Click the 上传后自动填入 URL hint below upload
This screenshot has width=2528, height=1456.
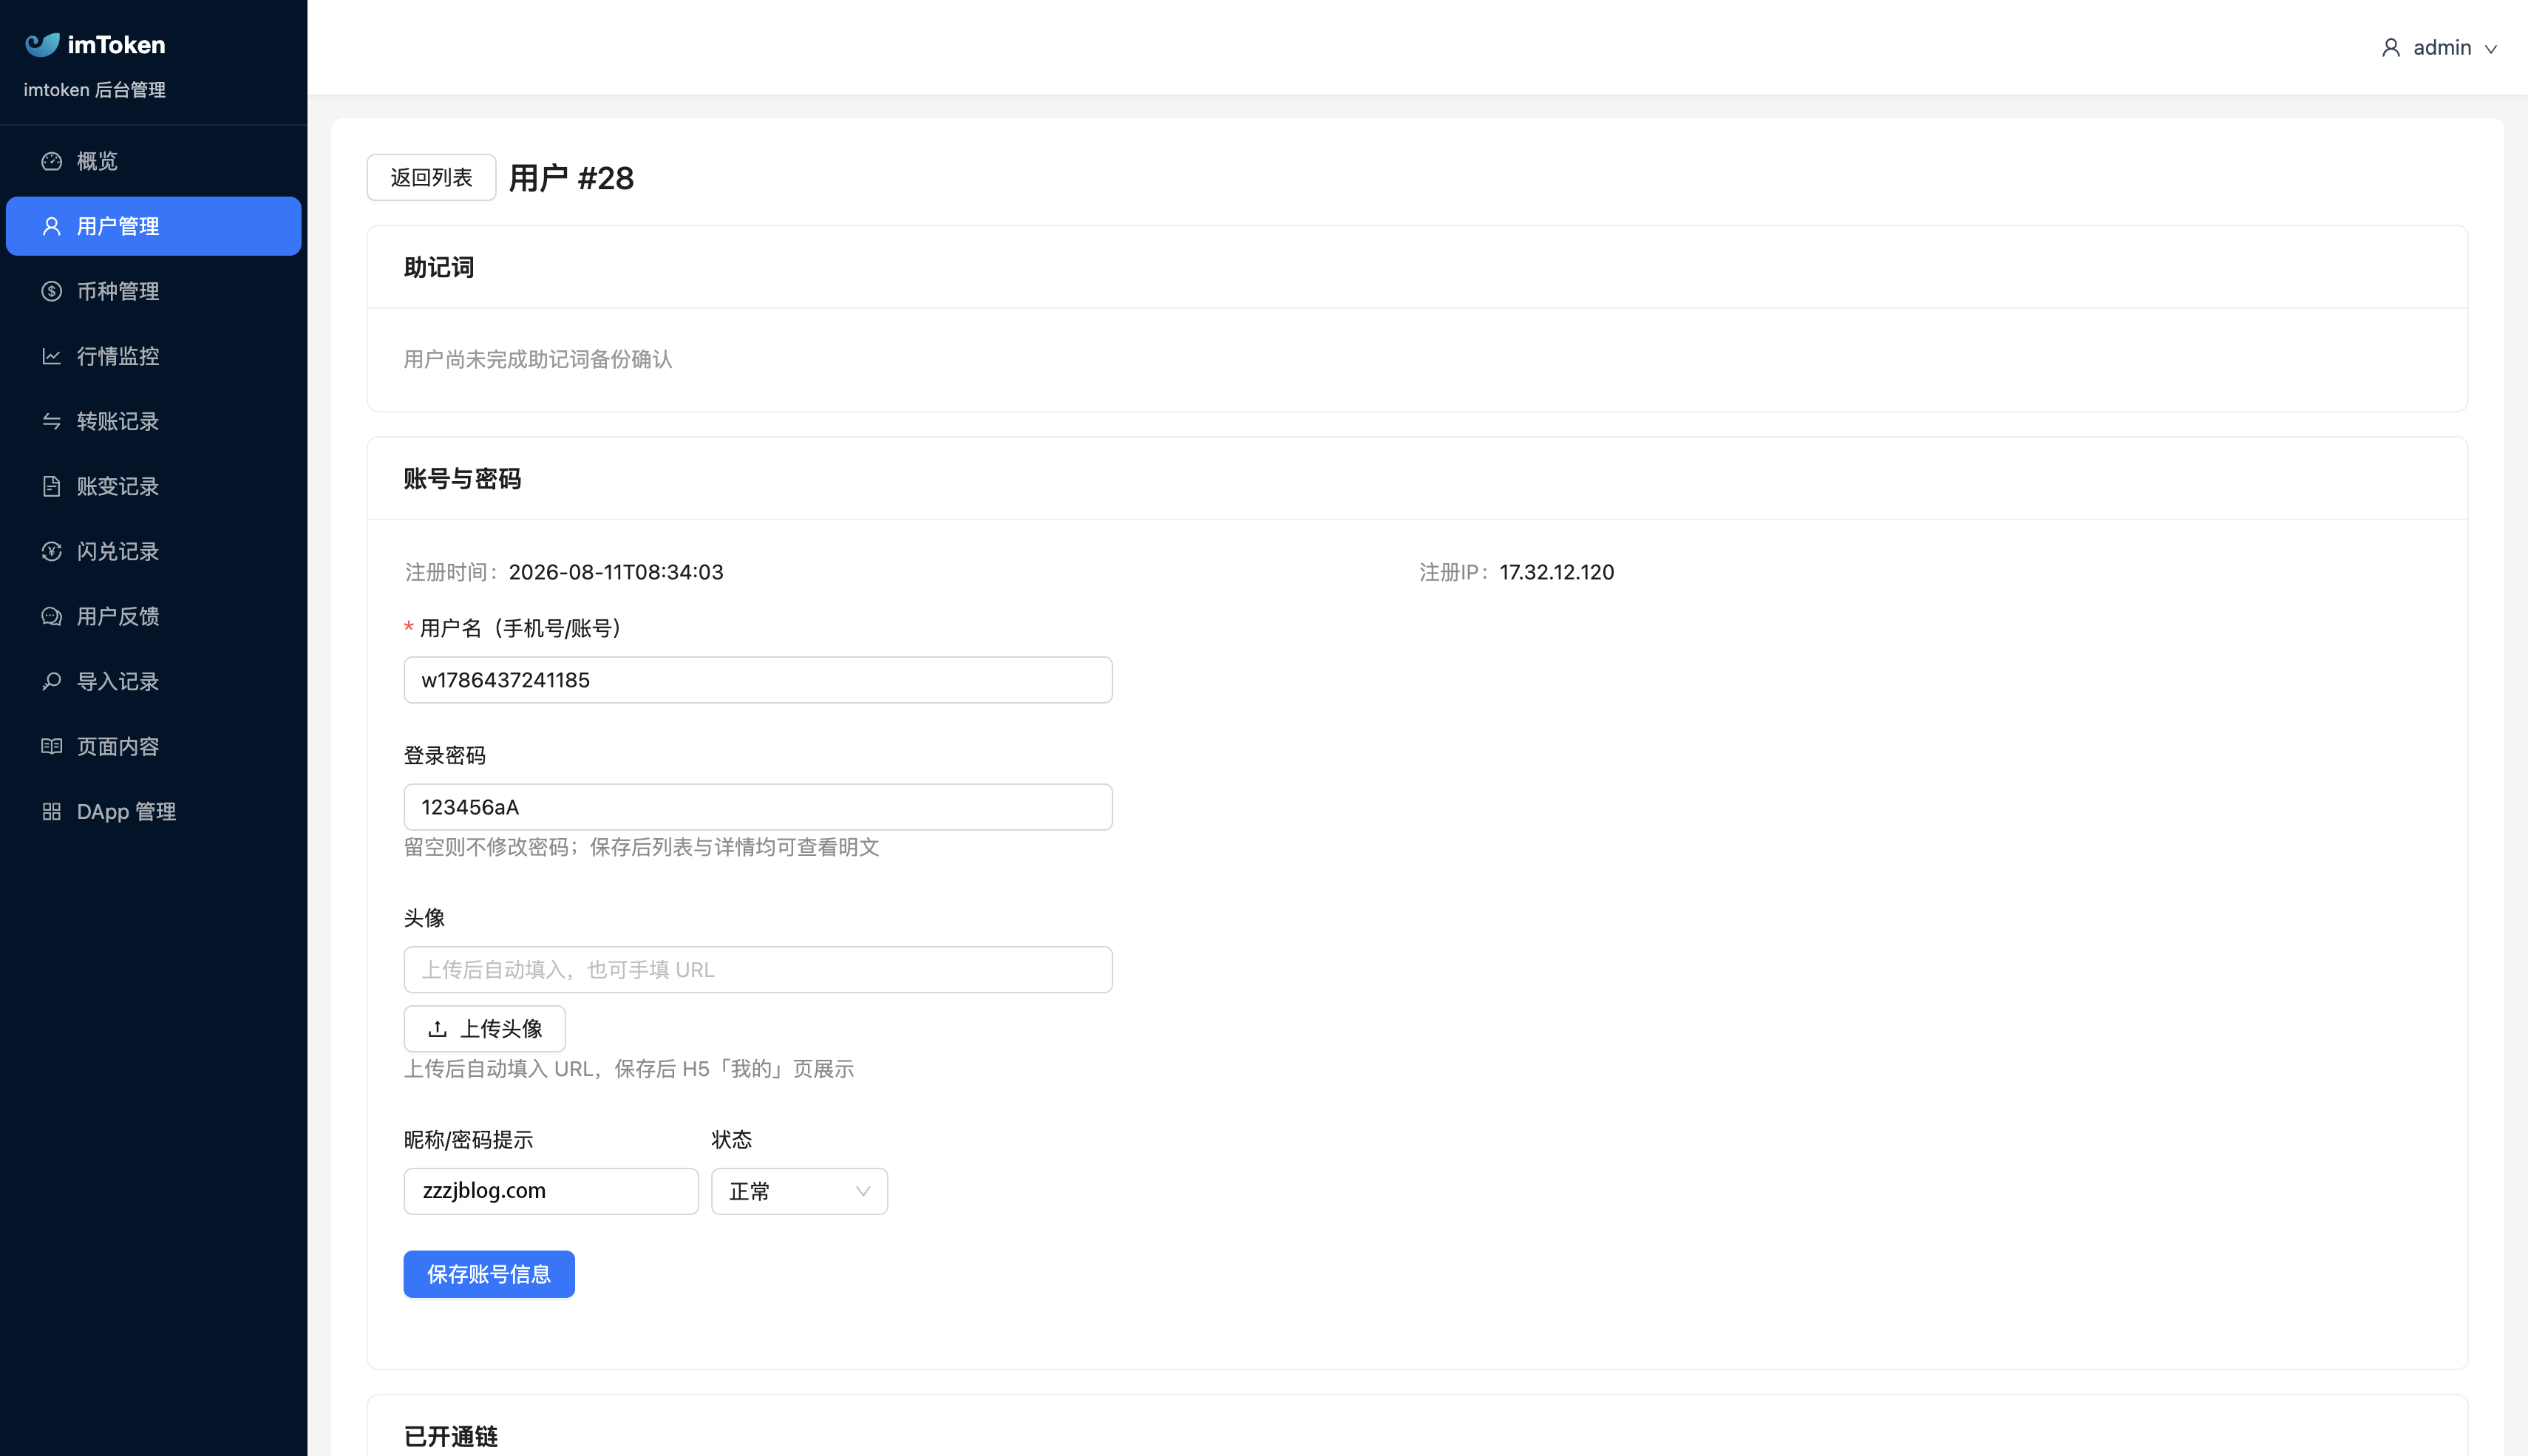(x=629, y=1069)
